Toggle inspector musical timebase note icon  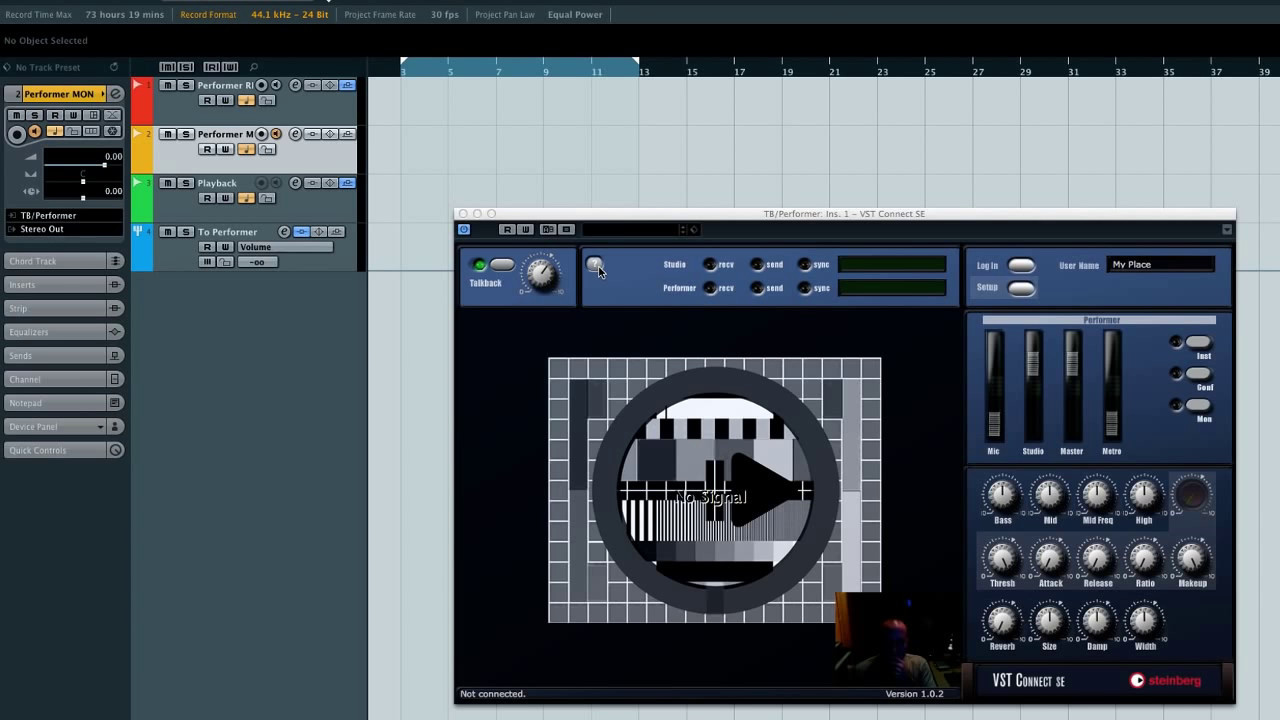pos(54,131)
